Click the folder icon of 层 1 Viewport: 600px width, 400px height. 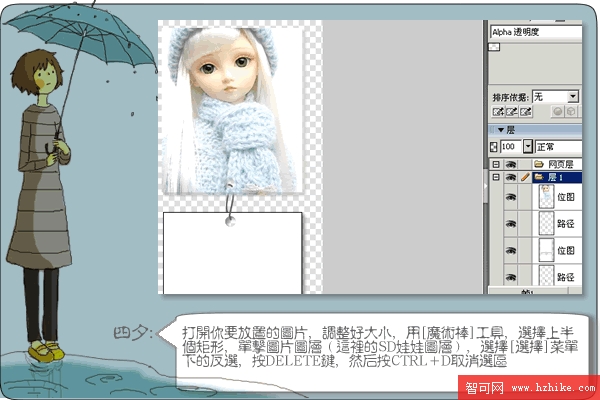[x=539, y=178]
